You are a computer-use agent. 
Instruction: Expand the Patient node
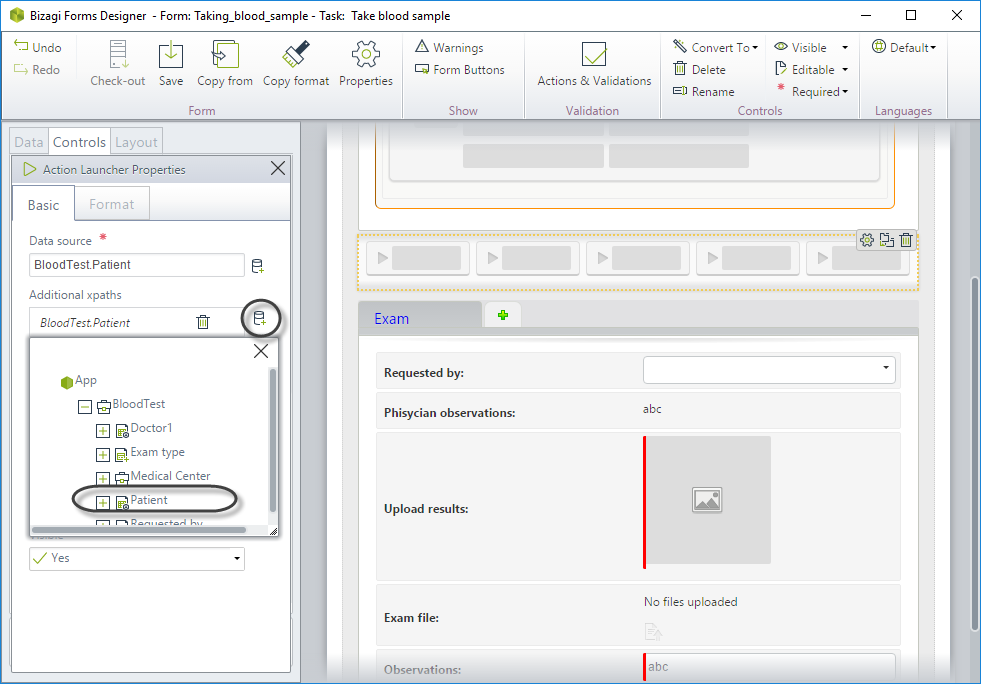pos(103,503)
